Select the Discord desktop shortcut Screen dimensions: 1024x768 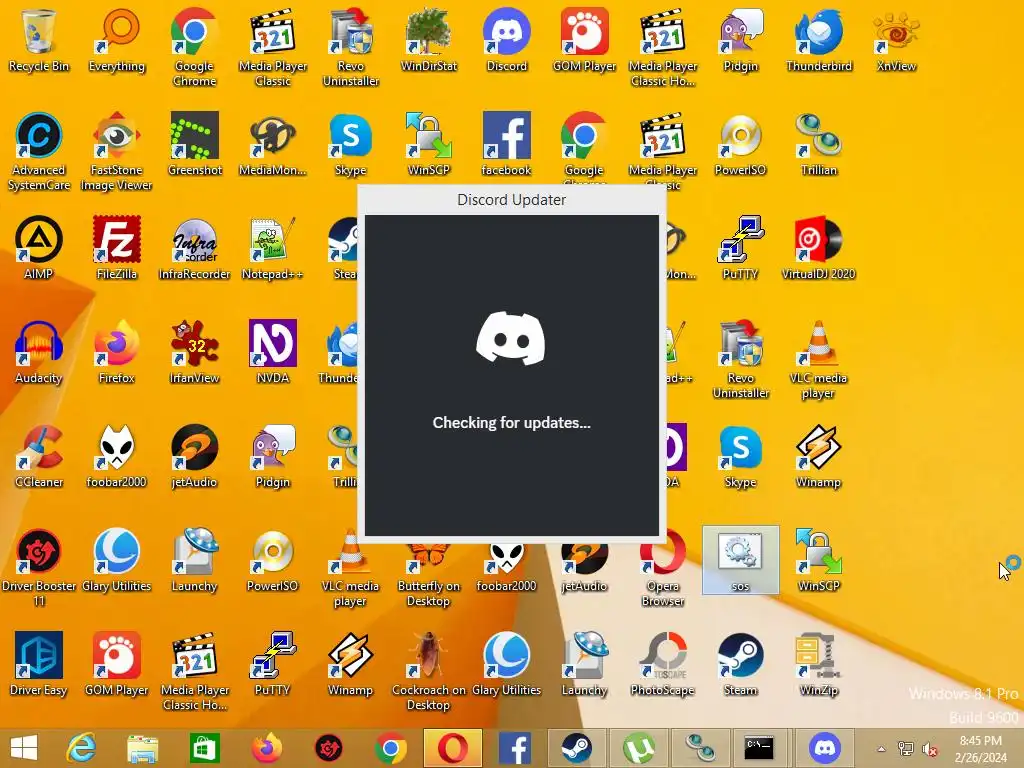click(506, 40)
